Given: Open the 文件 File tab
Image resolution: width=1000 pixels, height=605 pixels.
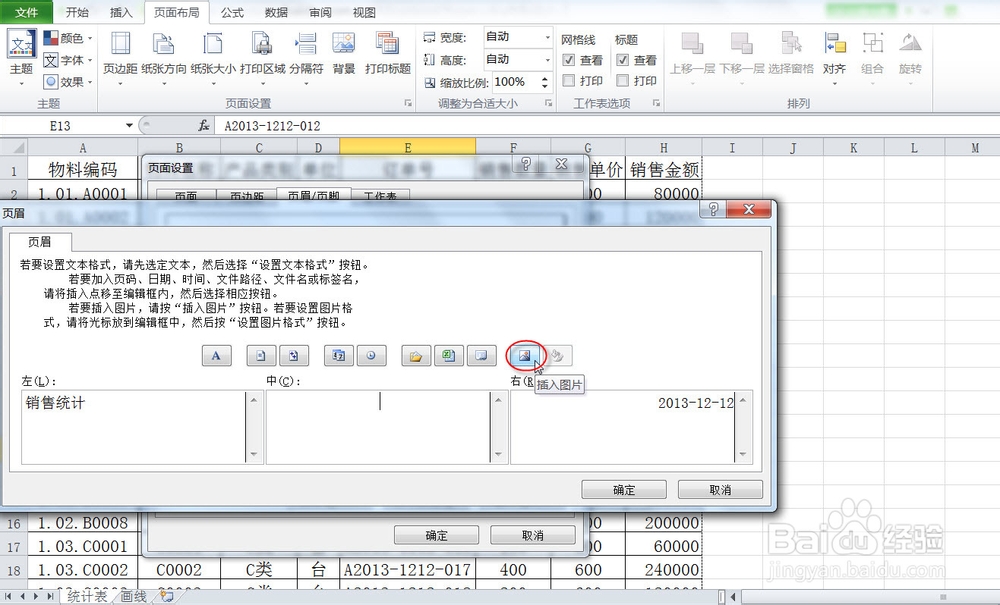Looking at the screenshot, I should pyautogui.click(x=26, y=12).
